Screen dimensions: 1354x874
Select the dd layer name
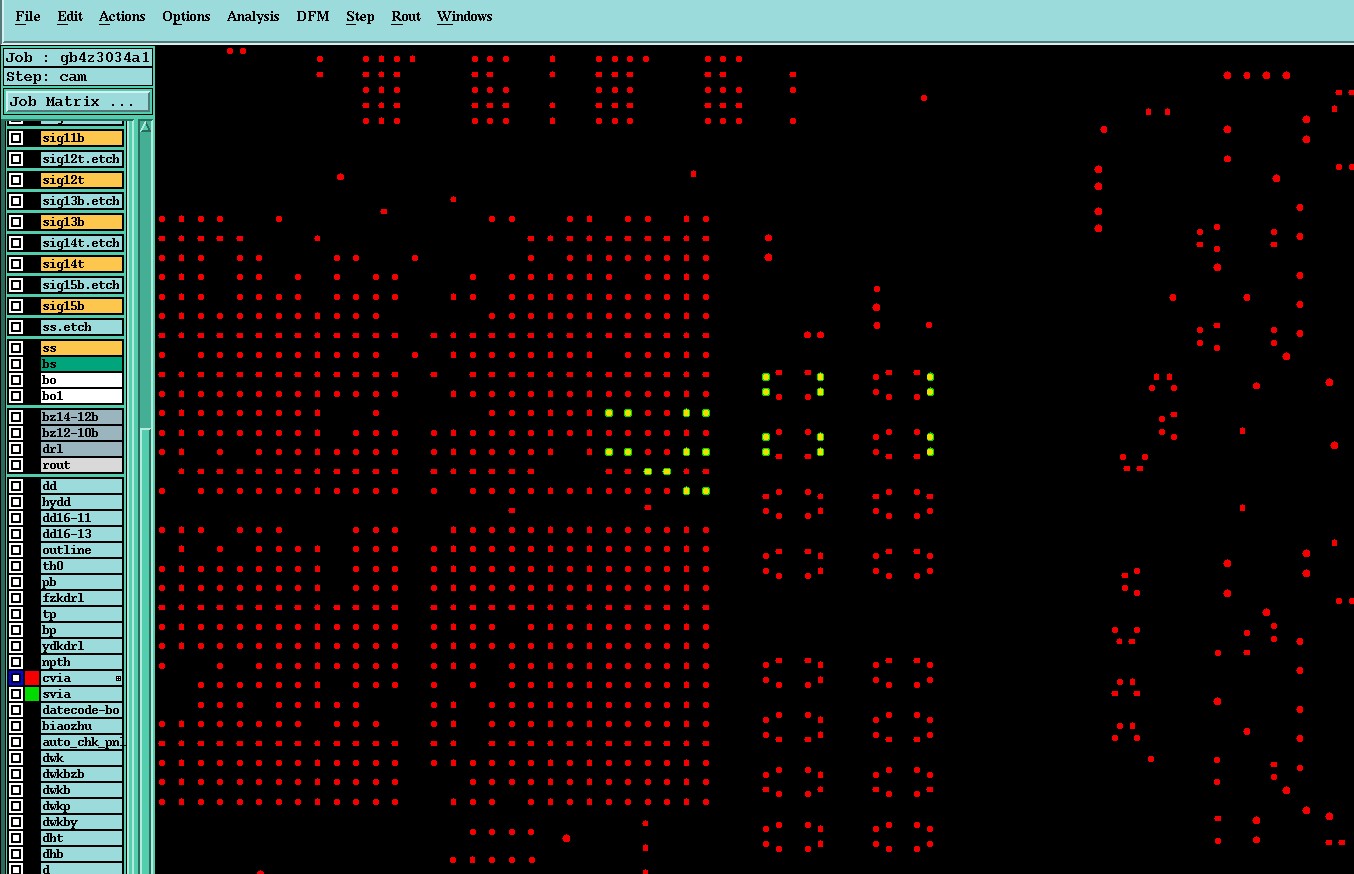click(x=82, y=486)
